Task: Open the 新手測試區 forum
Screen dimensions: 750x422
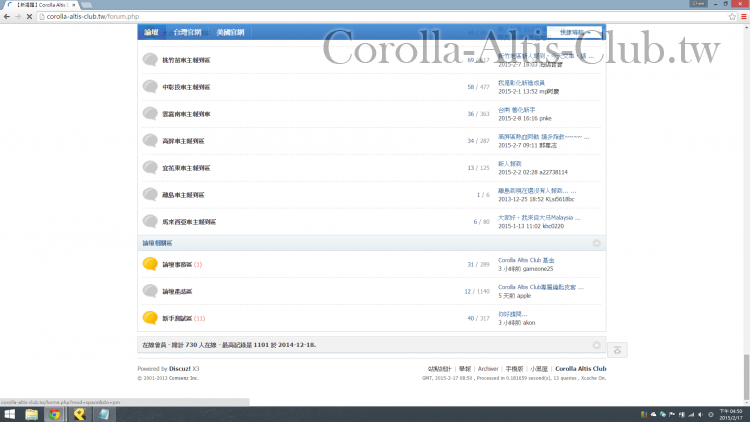Action: [177, 318]
